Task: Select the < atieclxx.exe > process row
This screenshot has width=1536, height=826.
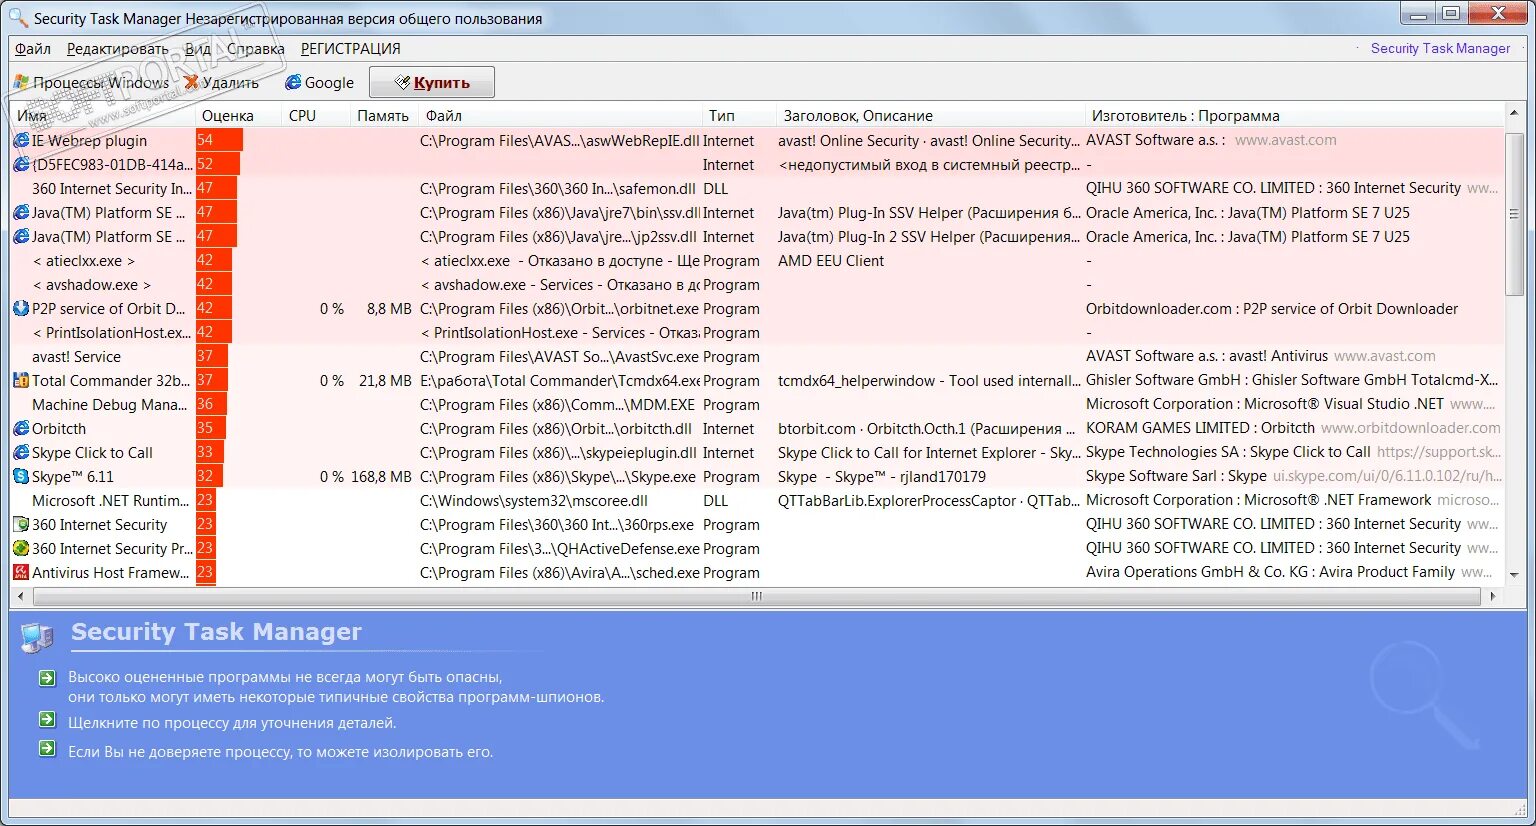Action: click(758, 261)
